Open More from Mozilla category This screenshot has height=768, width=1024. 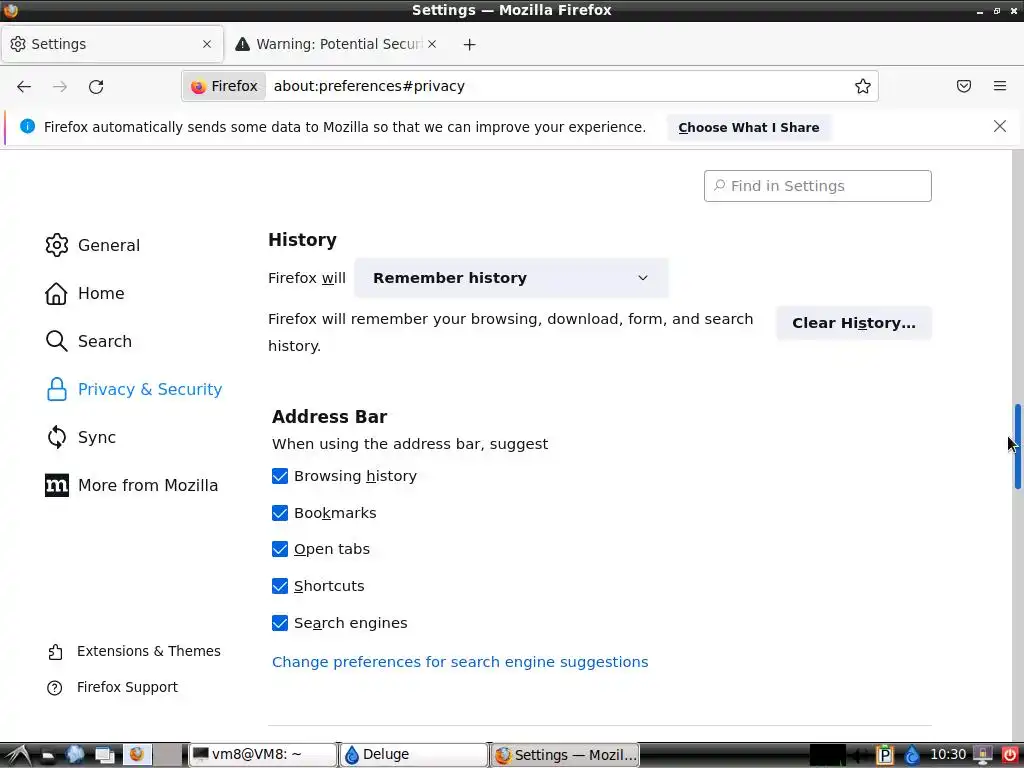[131, 485]
